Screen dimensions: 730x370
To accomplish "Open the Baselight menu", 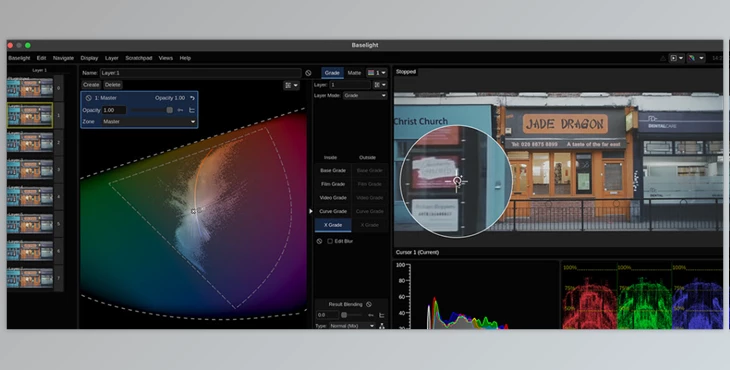I will [19, 58].
